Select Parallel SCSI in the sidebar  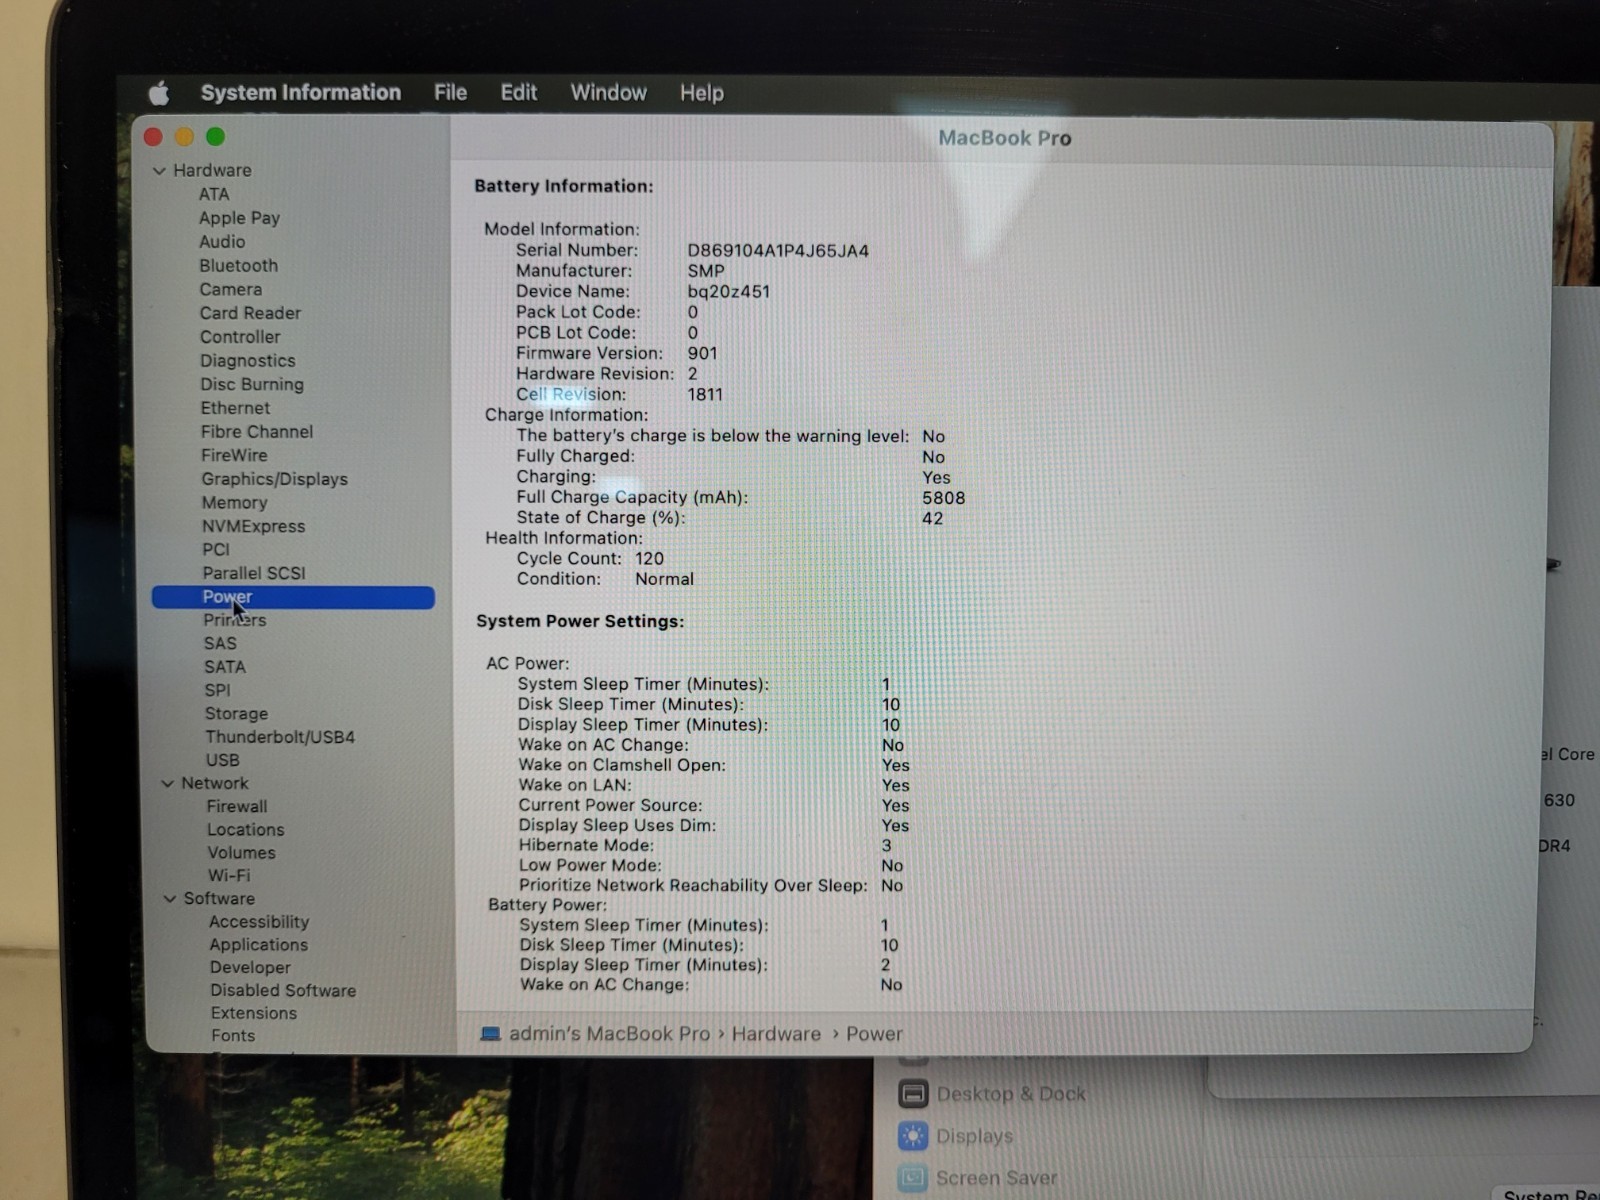click(x=254, y=574)
